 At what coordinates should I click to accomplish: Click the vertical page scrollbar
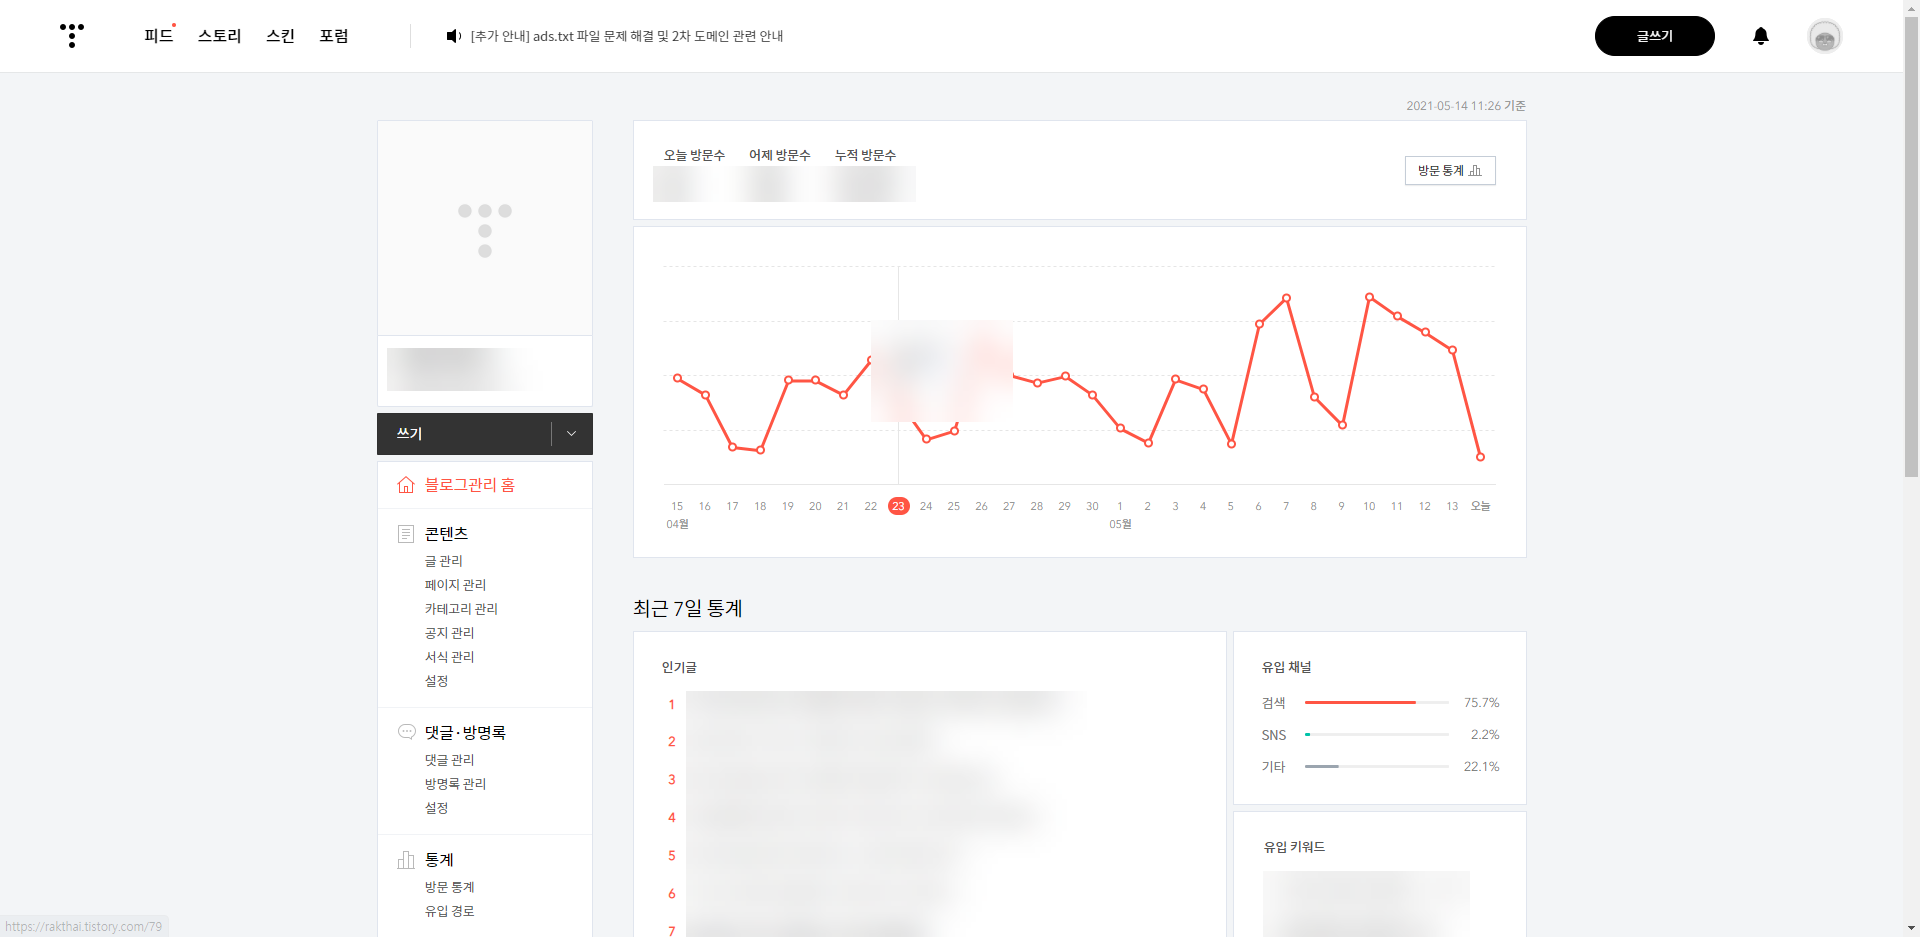click(x=1911, y=245)
